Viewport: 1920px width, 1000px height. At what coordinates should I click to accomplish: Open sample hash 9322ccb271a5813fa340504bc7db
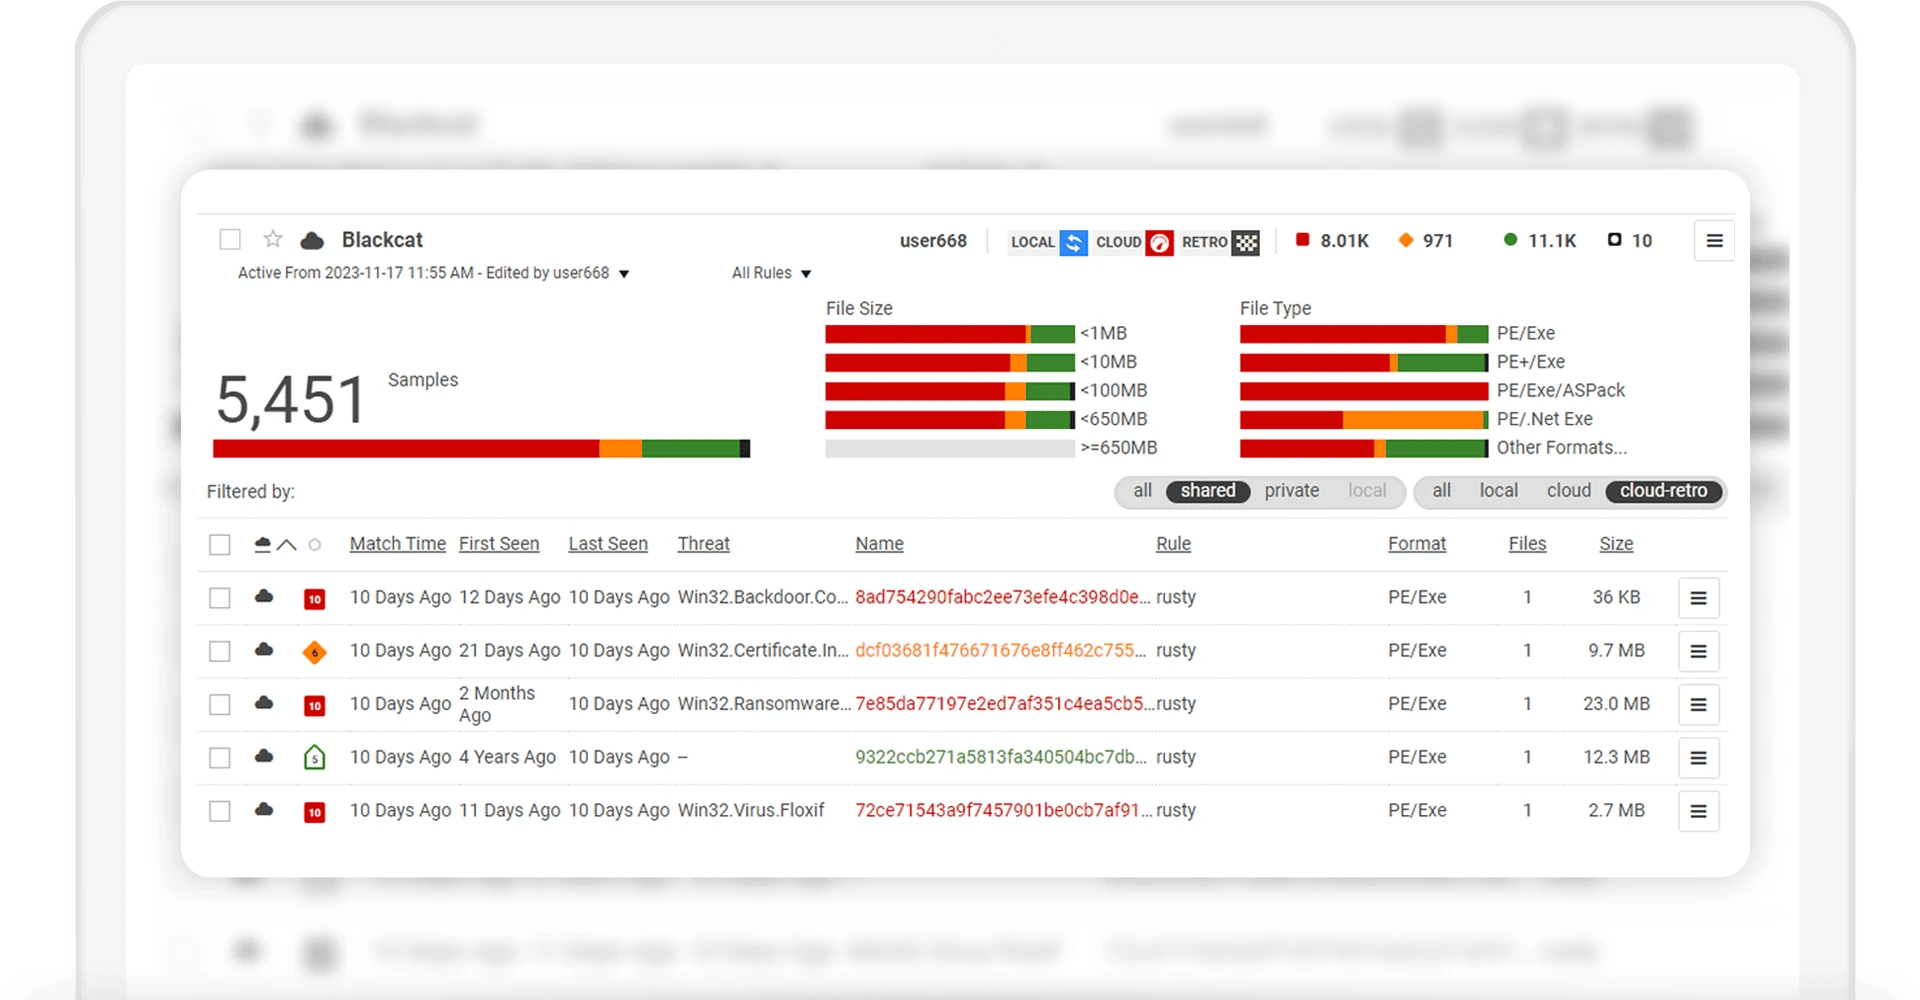tap(1000, 757)
